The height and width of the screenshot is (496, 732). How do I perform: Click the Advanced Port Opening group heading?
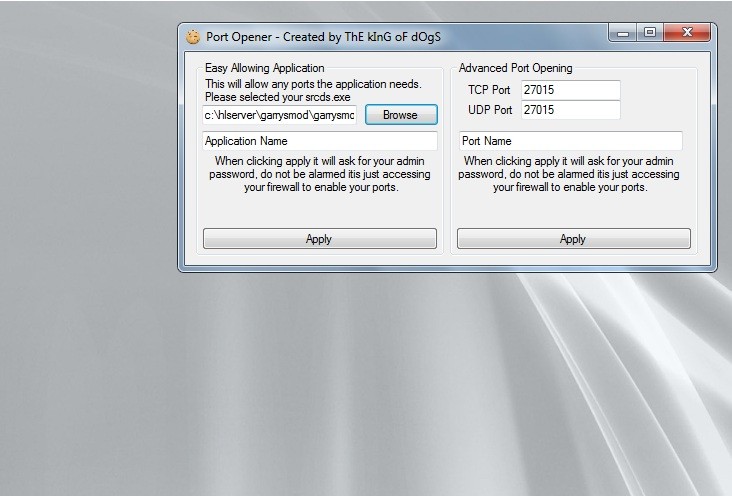[x=515, y=68]
